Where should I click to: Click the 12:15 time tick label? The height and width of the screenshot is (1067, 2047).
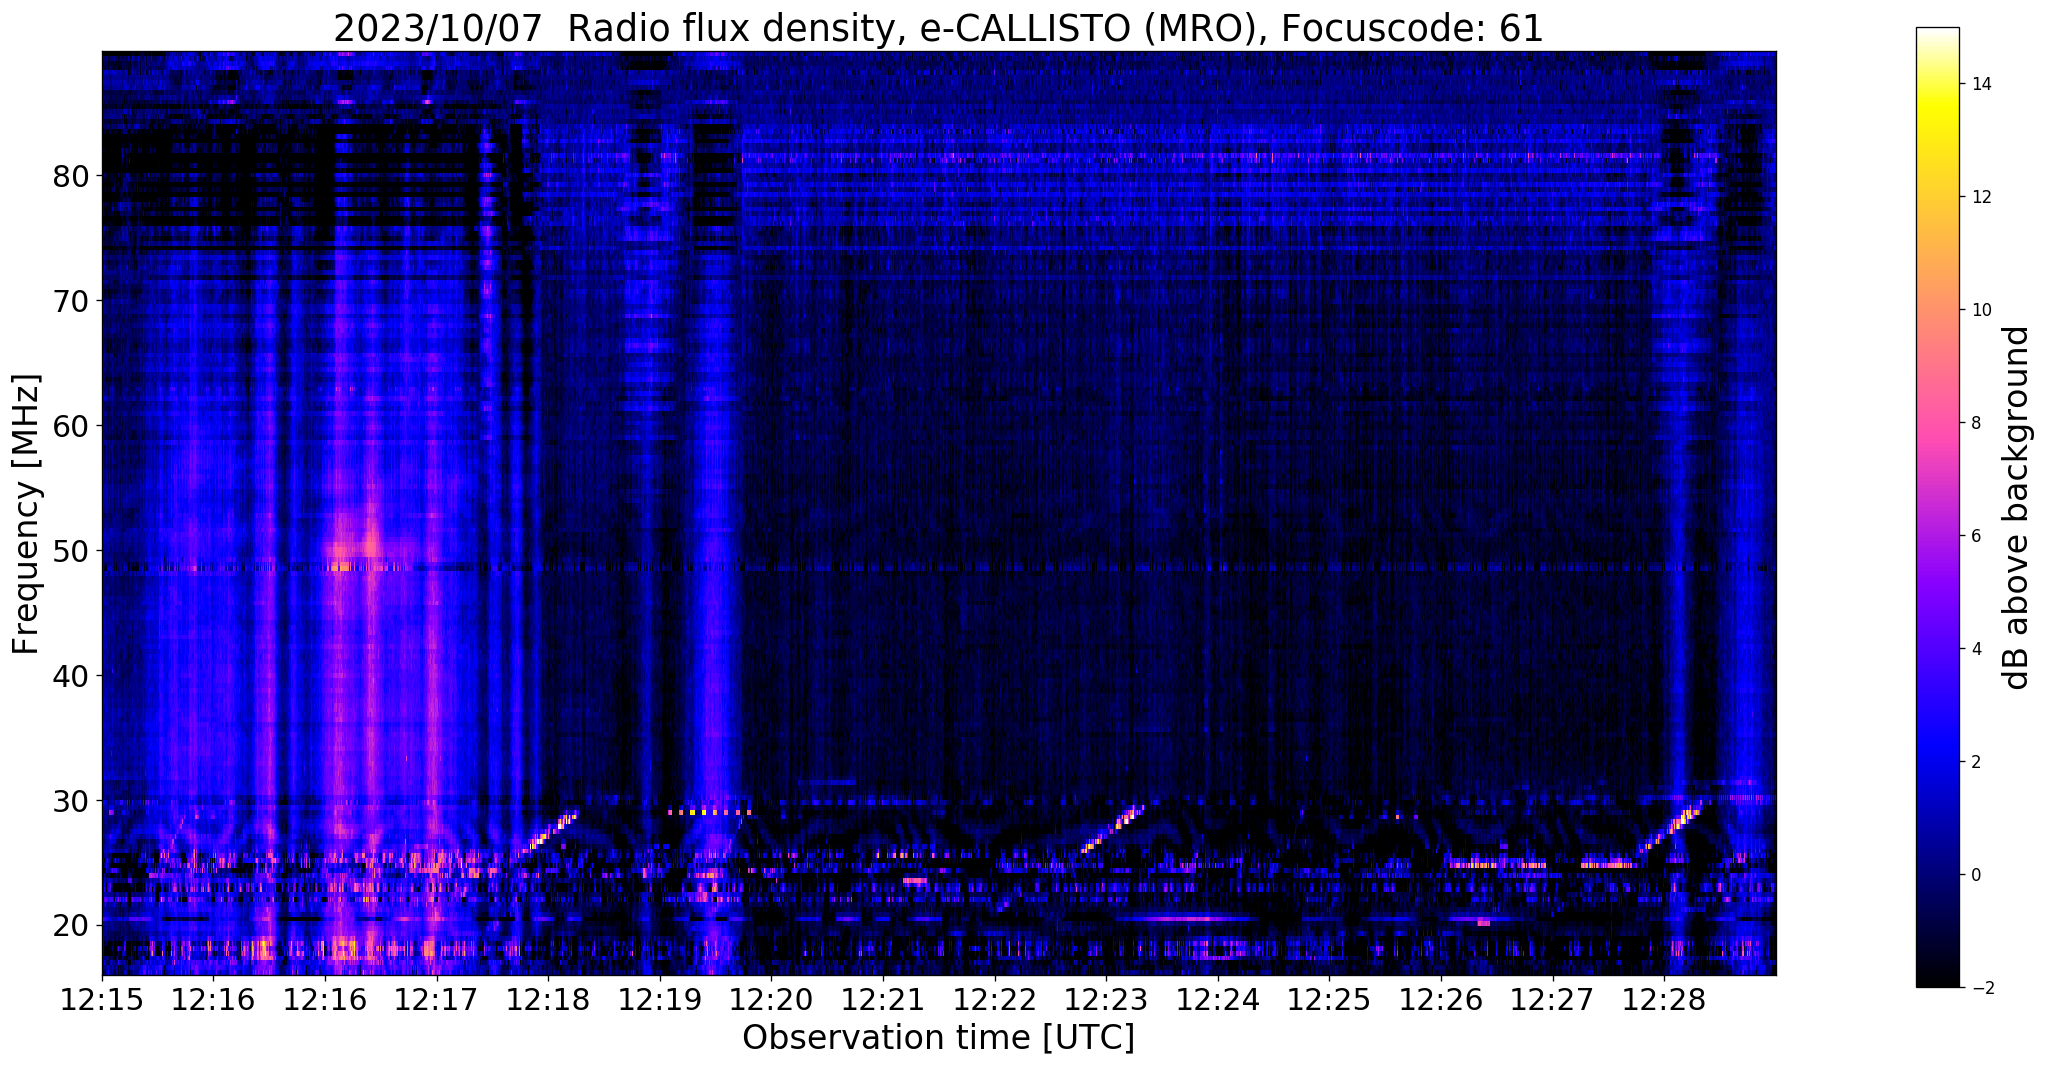102,999
